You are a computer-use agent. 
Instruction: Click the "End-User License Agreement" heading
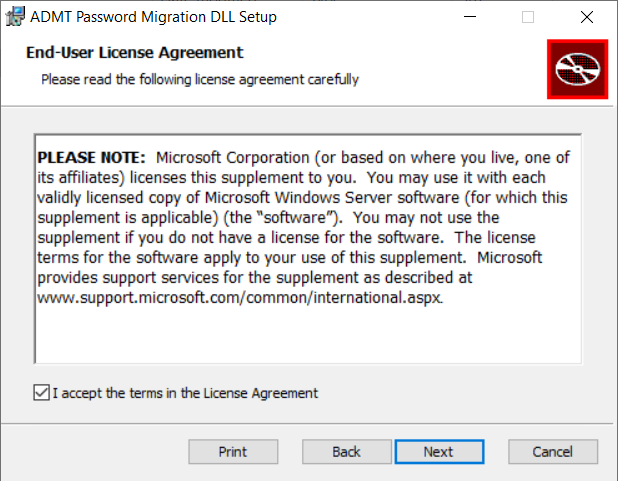pyautogui.click(x=135, y=52)
